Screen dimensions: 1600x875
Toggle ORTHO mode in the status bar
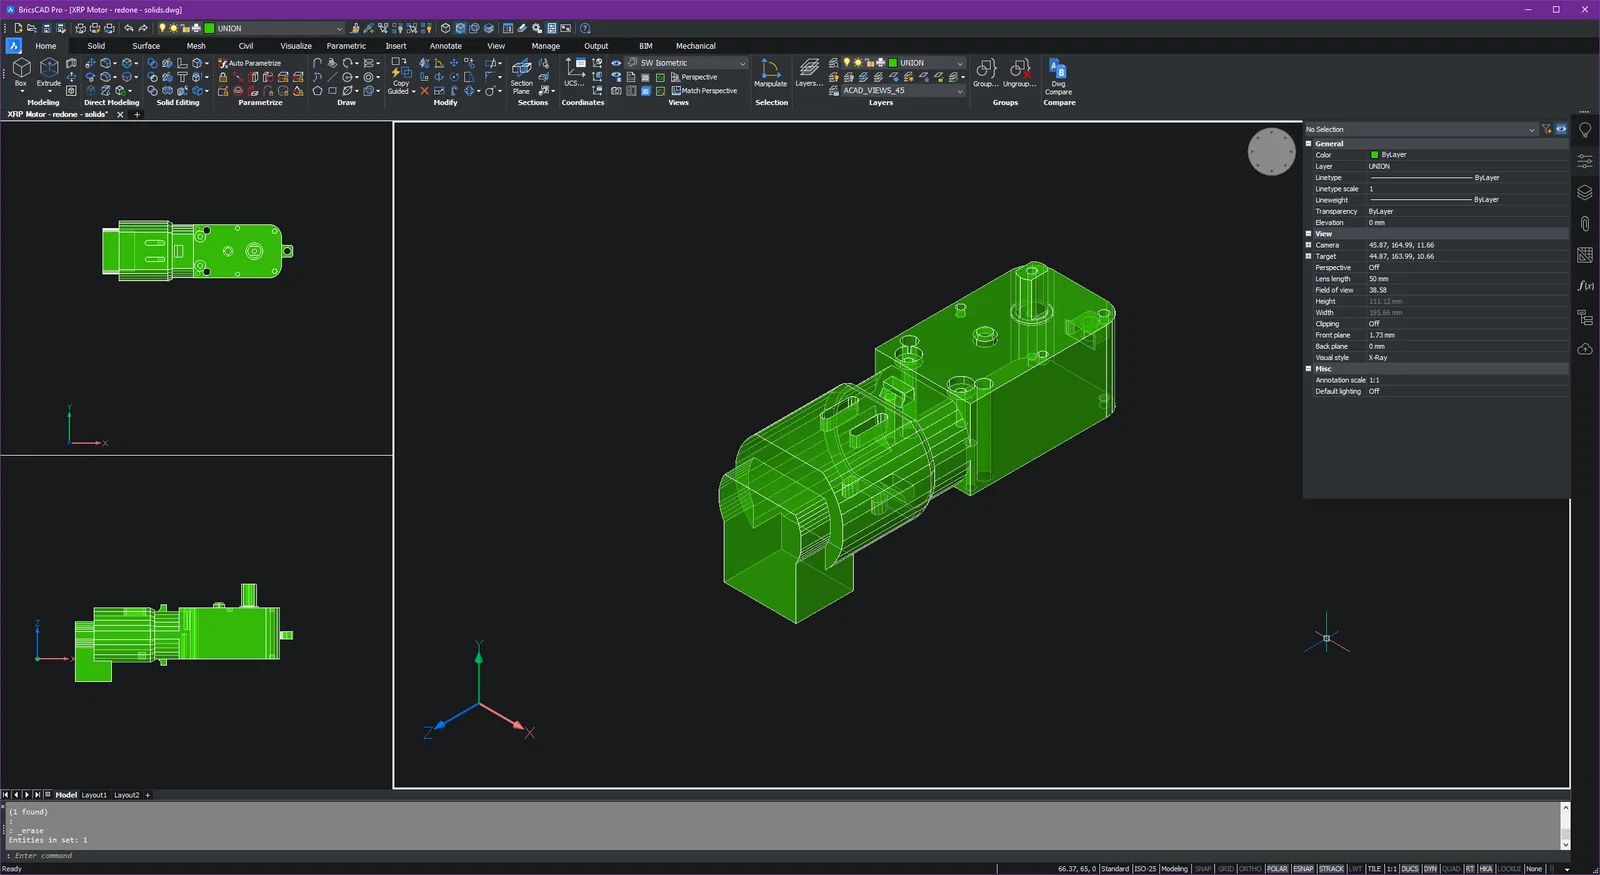(1250, 869)
